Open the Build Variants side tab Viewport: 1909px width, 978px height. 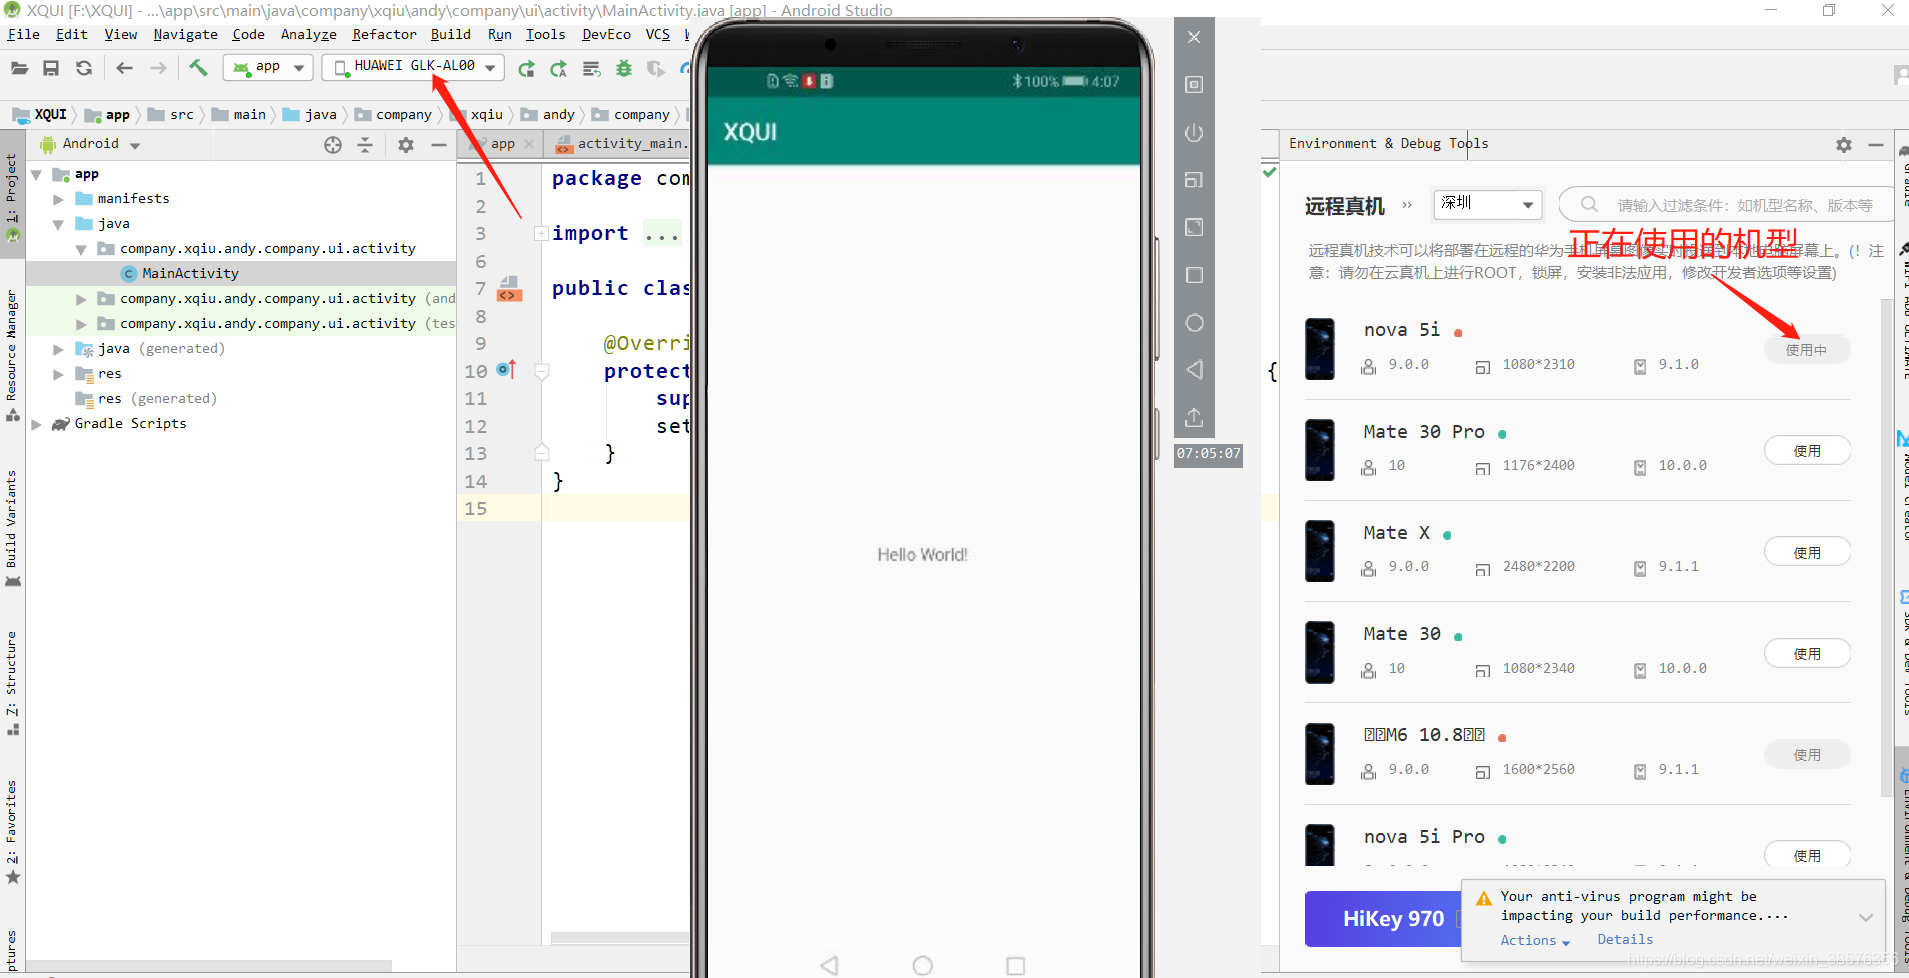tap(12, 527)
